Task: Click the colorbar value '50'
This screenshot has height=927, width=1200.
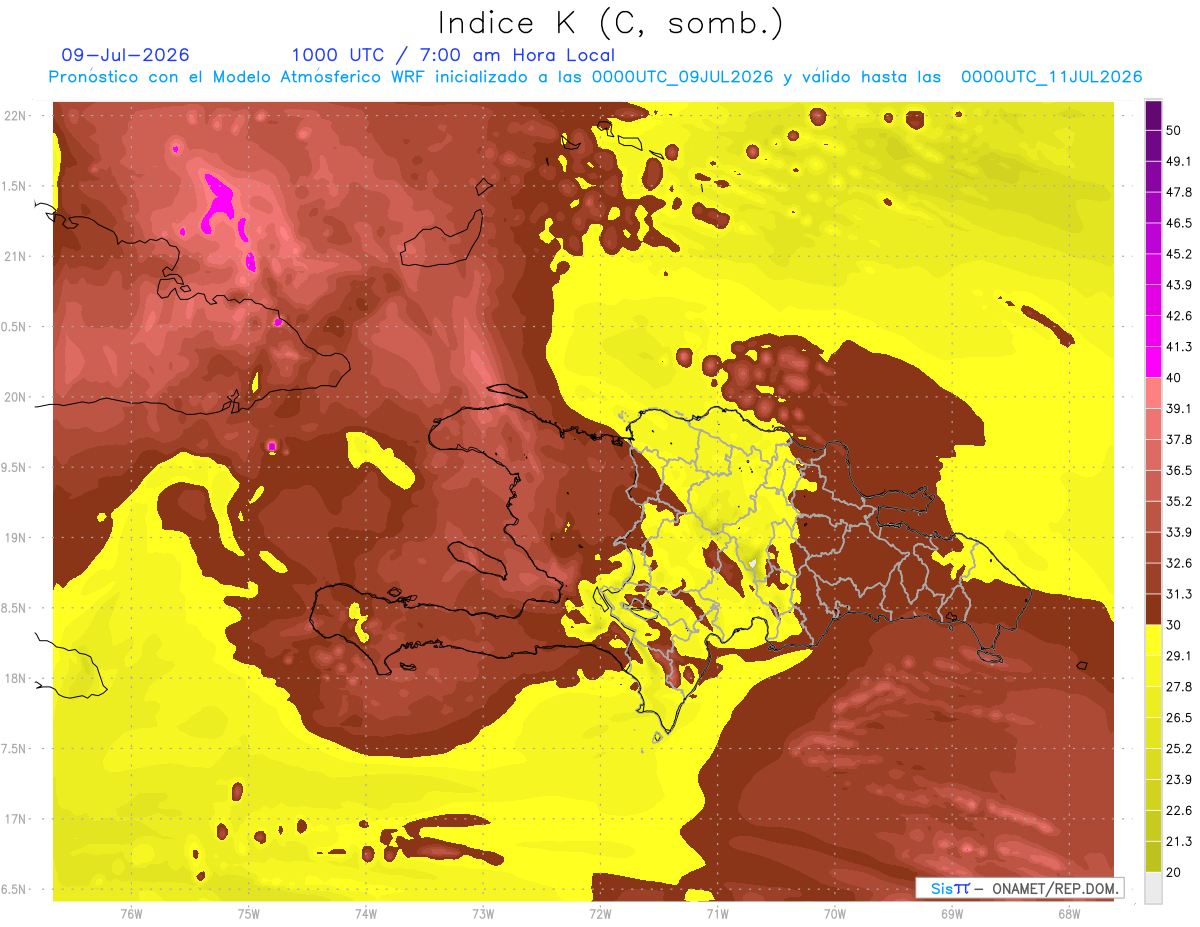Action: click(1175, 130)
